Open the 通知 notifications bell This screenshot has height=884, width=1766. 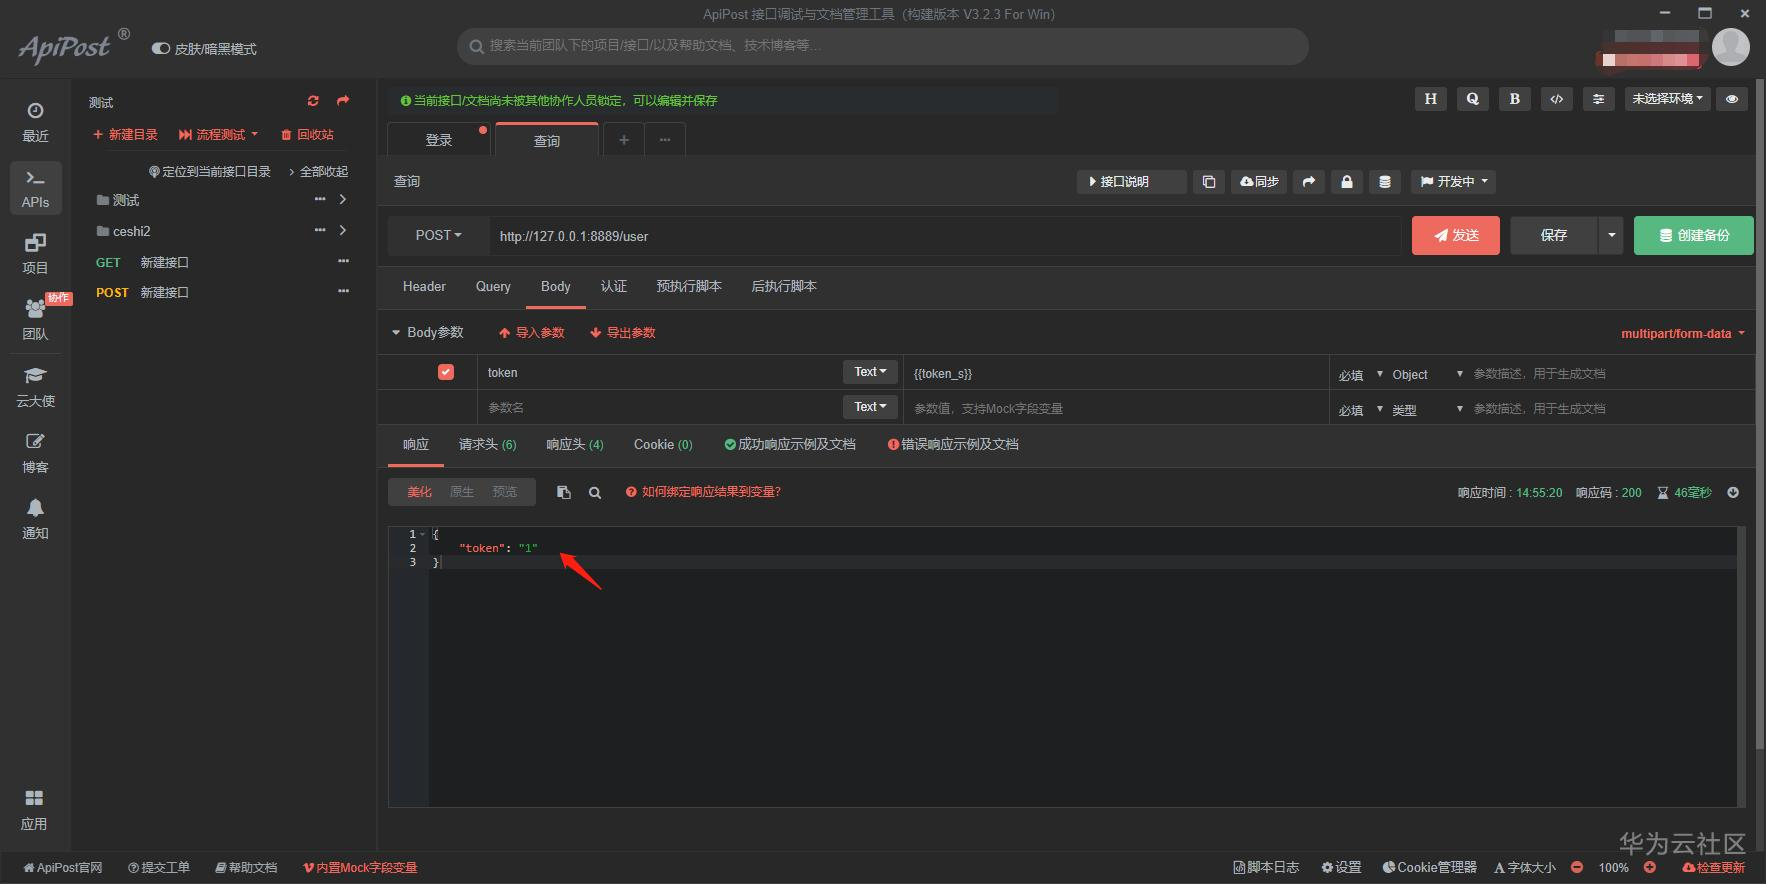(x=35, y=519)
